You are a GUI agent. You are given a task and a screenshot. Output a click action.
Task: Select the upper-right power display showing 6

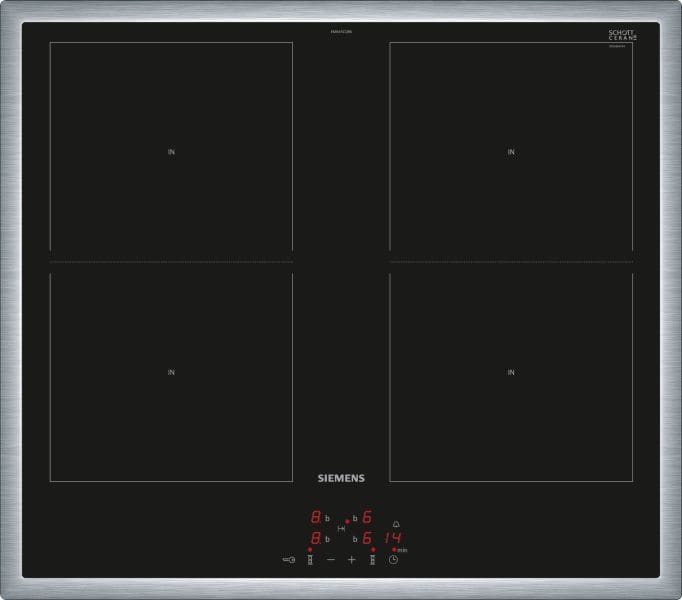[x=368, y=517]
